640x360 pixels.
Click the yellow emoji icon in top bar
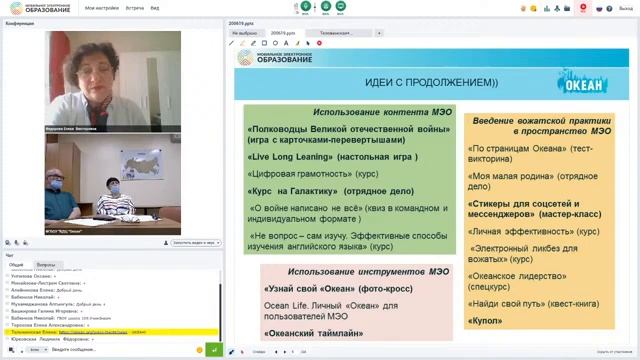[533, 8]
